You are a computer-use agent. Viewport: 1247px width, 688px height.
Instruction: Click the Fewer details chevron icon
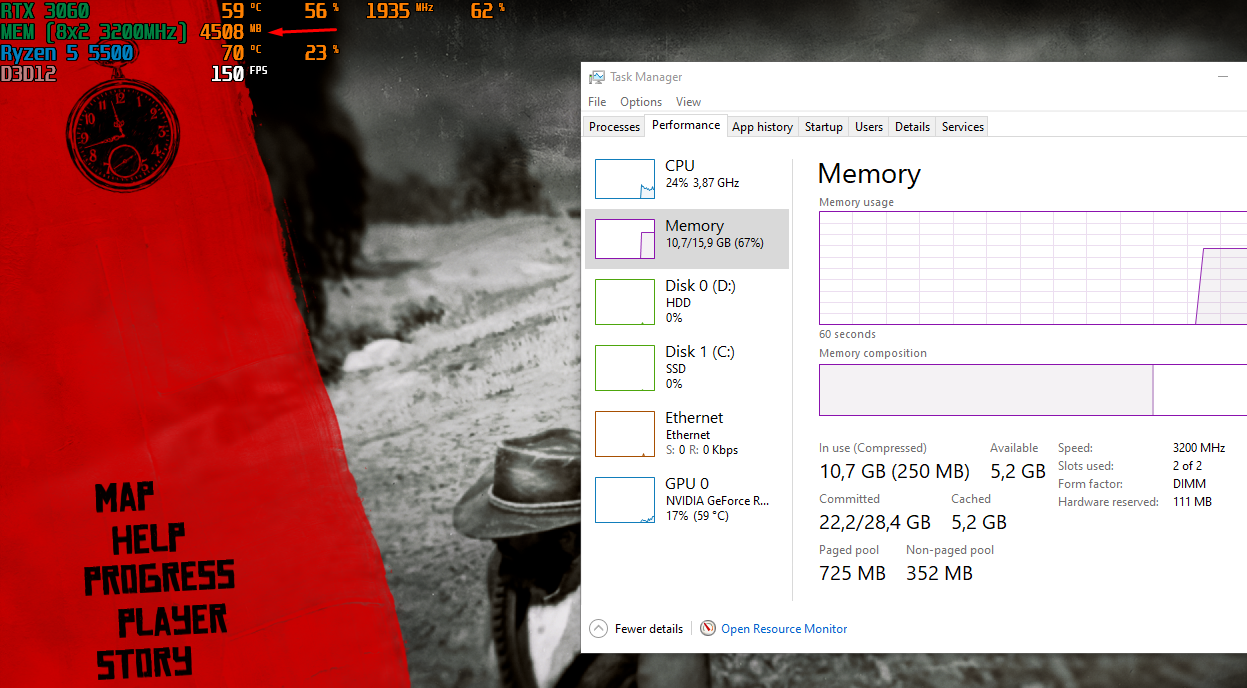pyautogui.click(x=599, y=629)
